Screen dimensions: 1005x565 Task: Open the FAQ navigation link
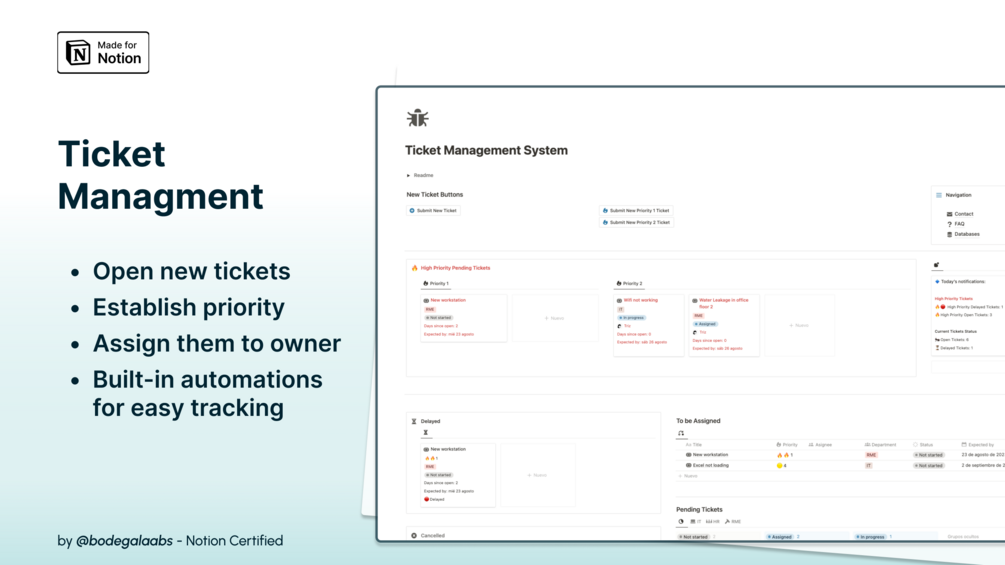coord(959,224)
